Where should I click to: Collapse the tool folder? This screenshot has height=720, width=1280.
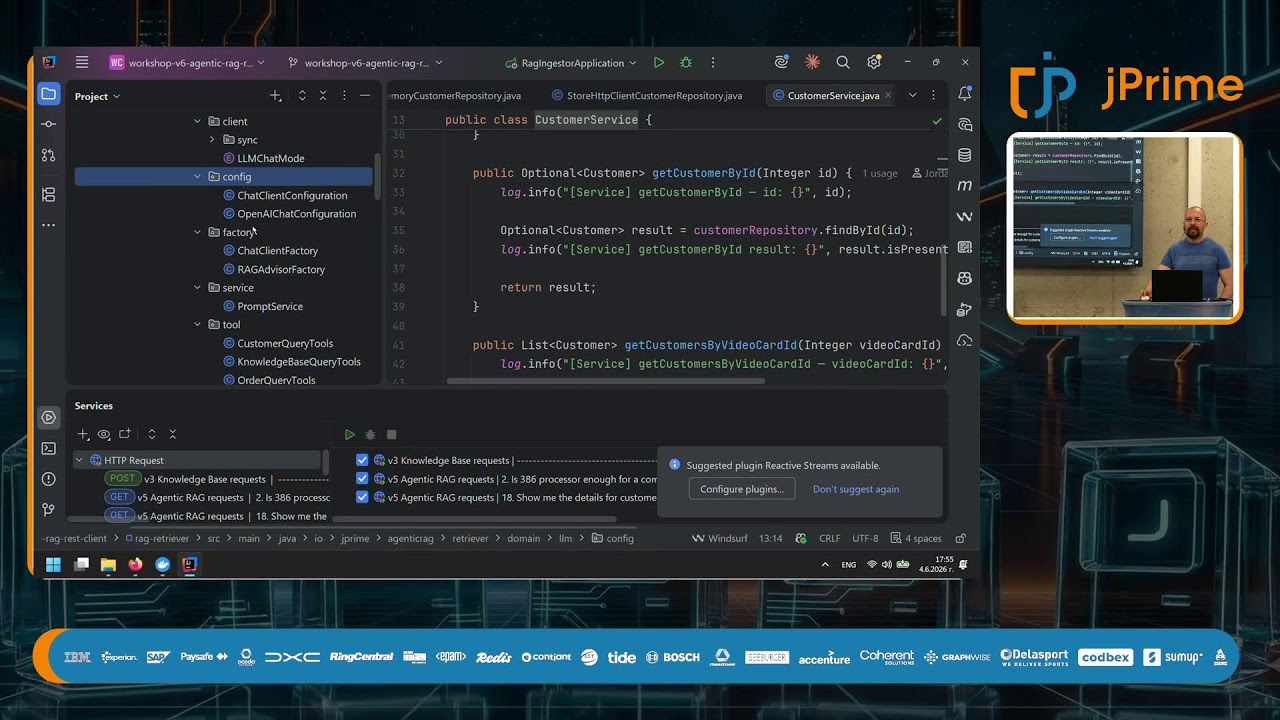pyautogui.click(x=197, y=325)
